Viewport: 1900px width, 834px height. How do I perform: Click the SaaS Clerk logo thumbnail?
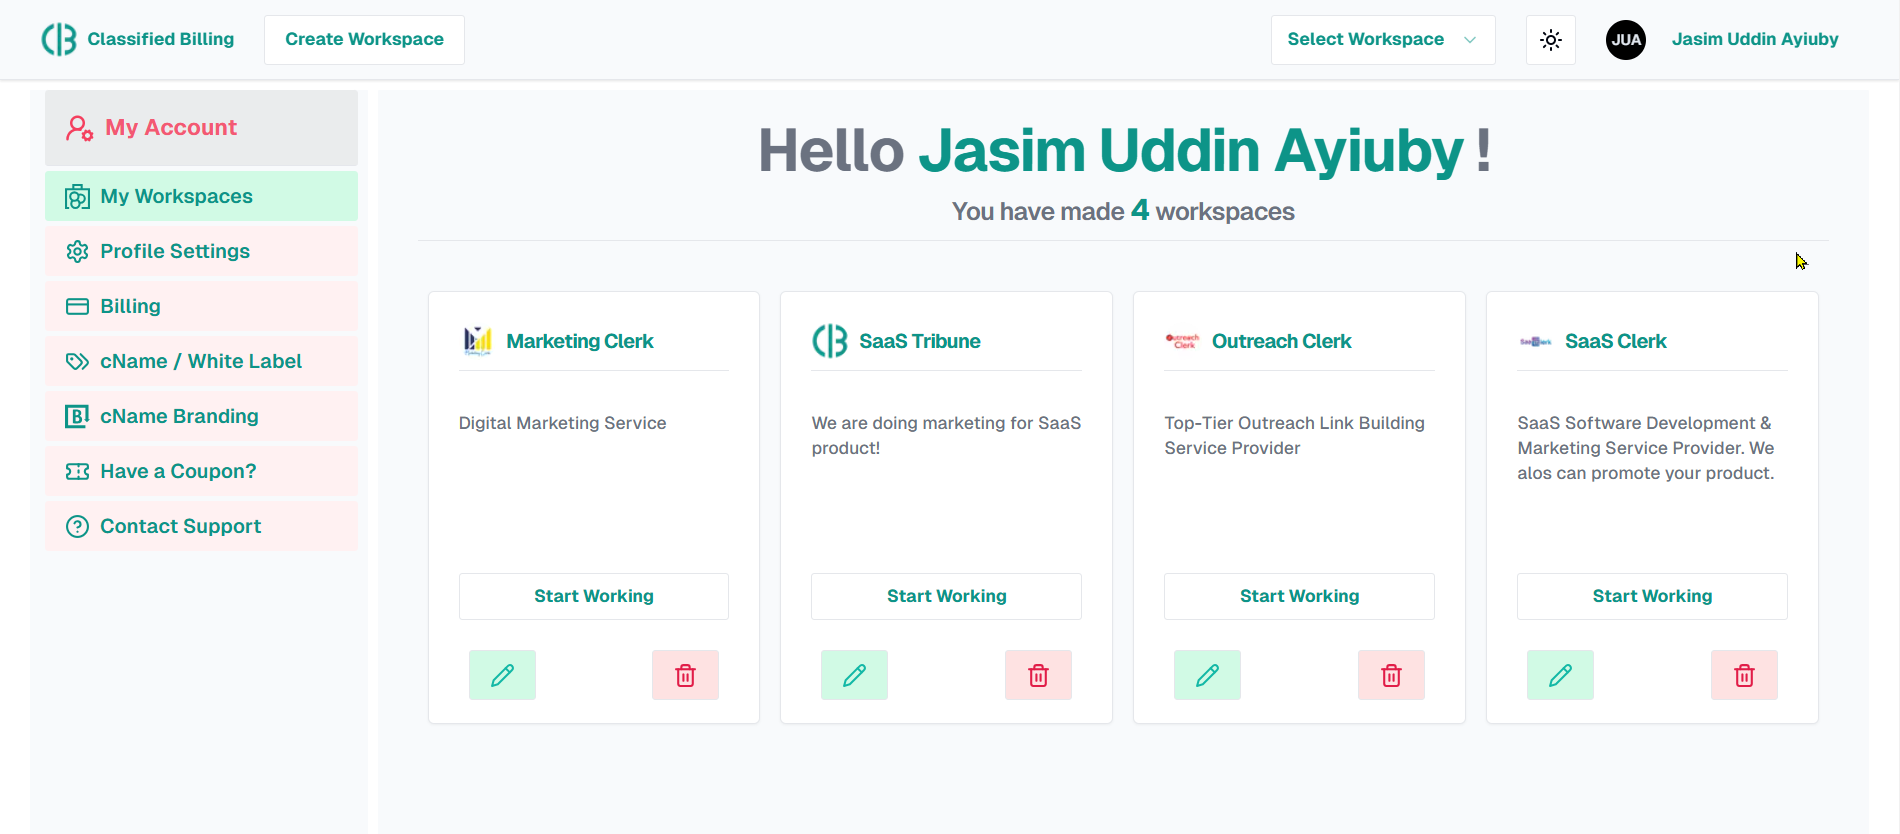point(1535,341)
